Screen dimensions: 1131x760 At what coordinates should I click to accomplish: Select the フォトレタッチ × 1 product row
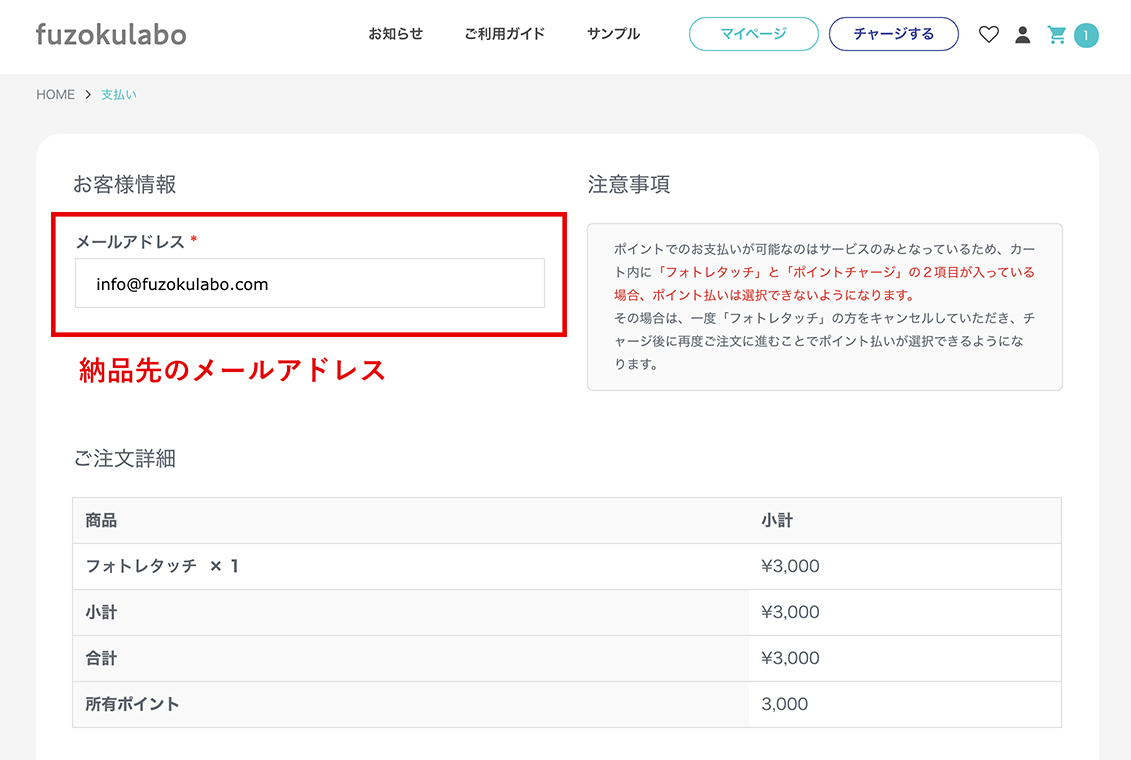[162, 566]
